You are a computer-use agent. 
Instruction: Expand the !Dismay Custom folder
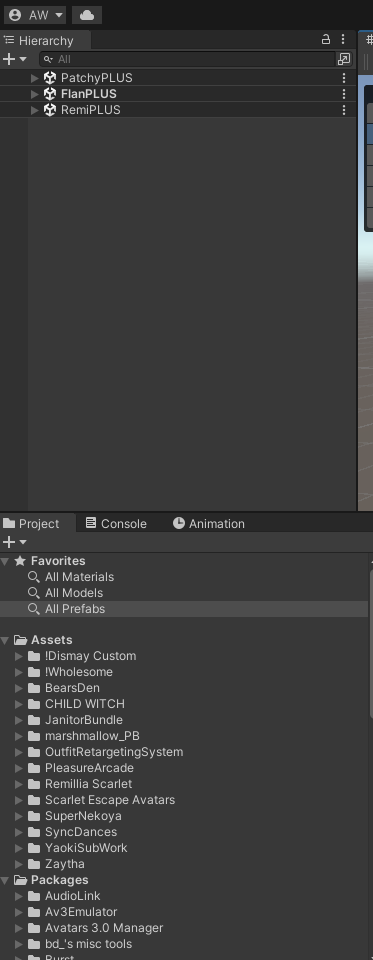19,656
